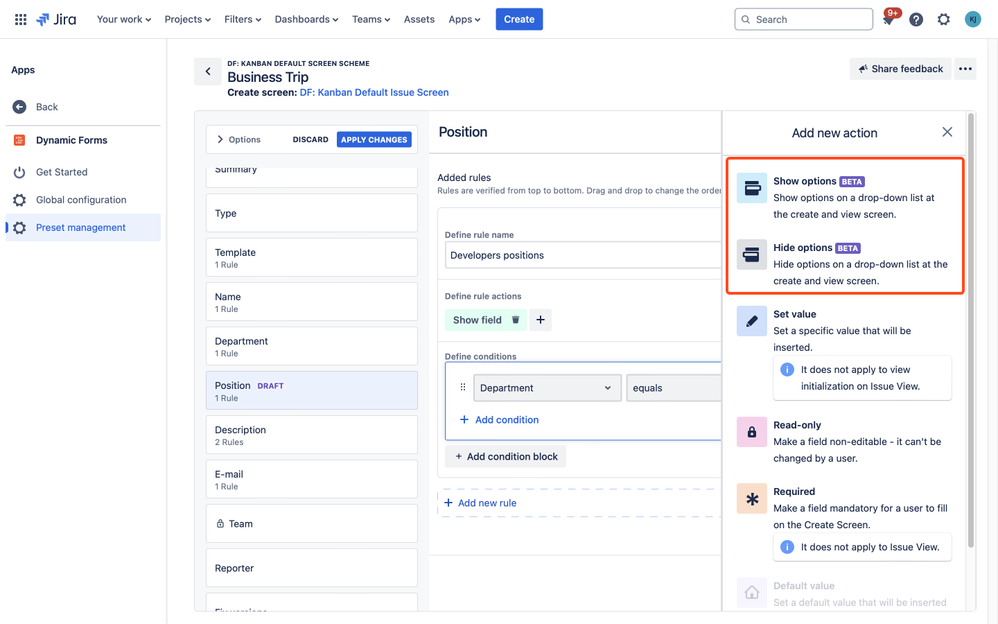Click the Jira logo

(x=56, y=19)
